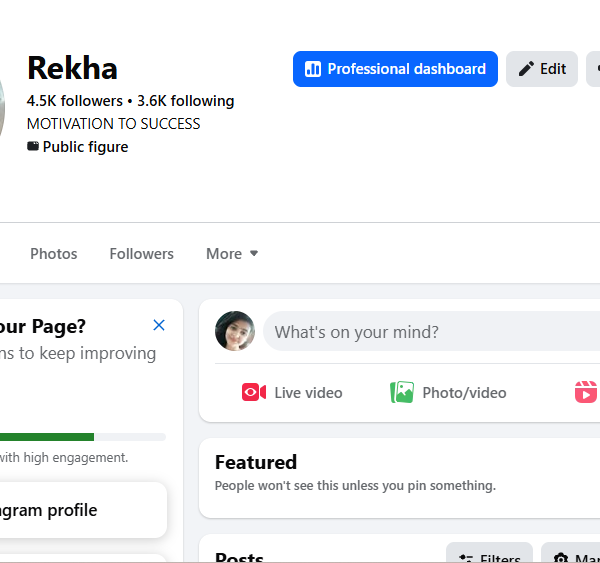
Task: Open the Professional dashboard
Action: 395,69
